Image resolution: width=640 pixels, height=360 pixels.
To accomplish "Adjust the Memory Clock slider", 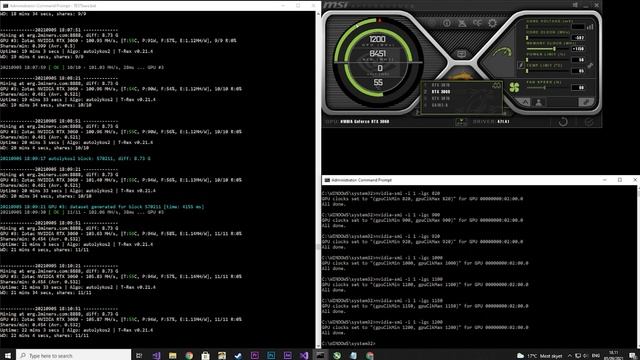I will pos(547,49).
